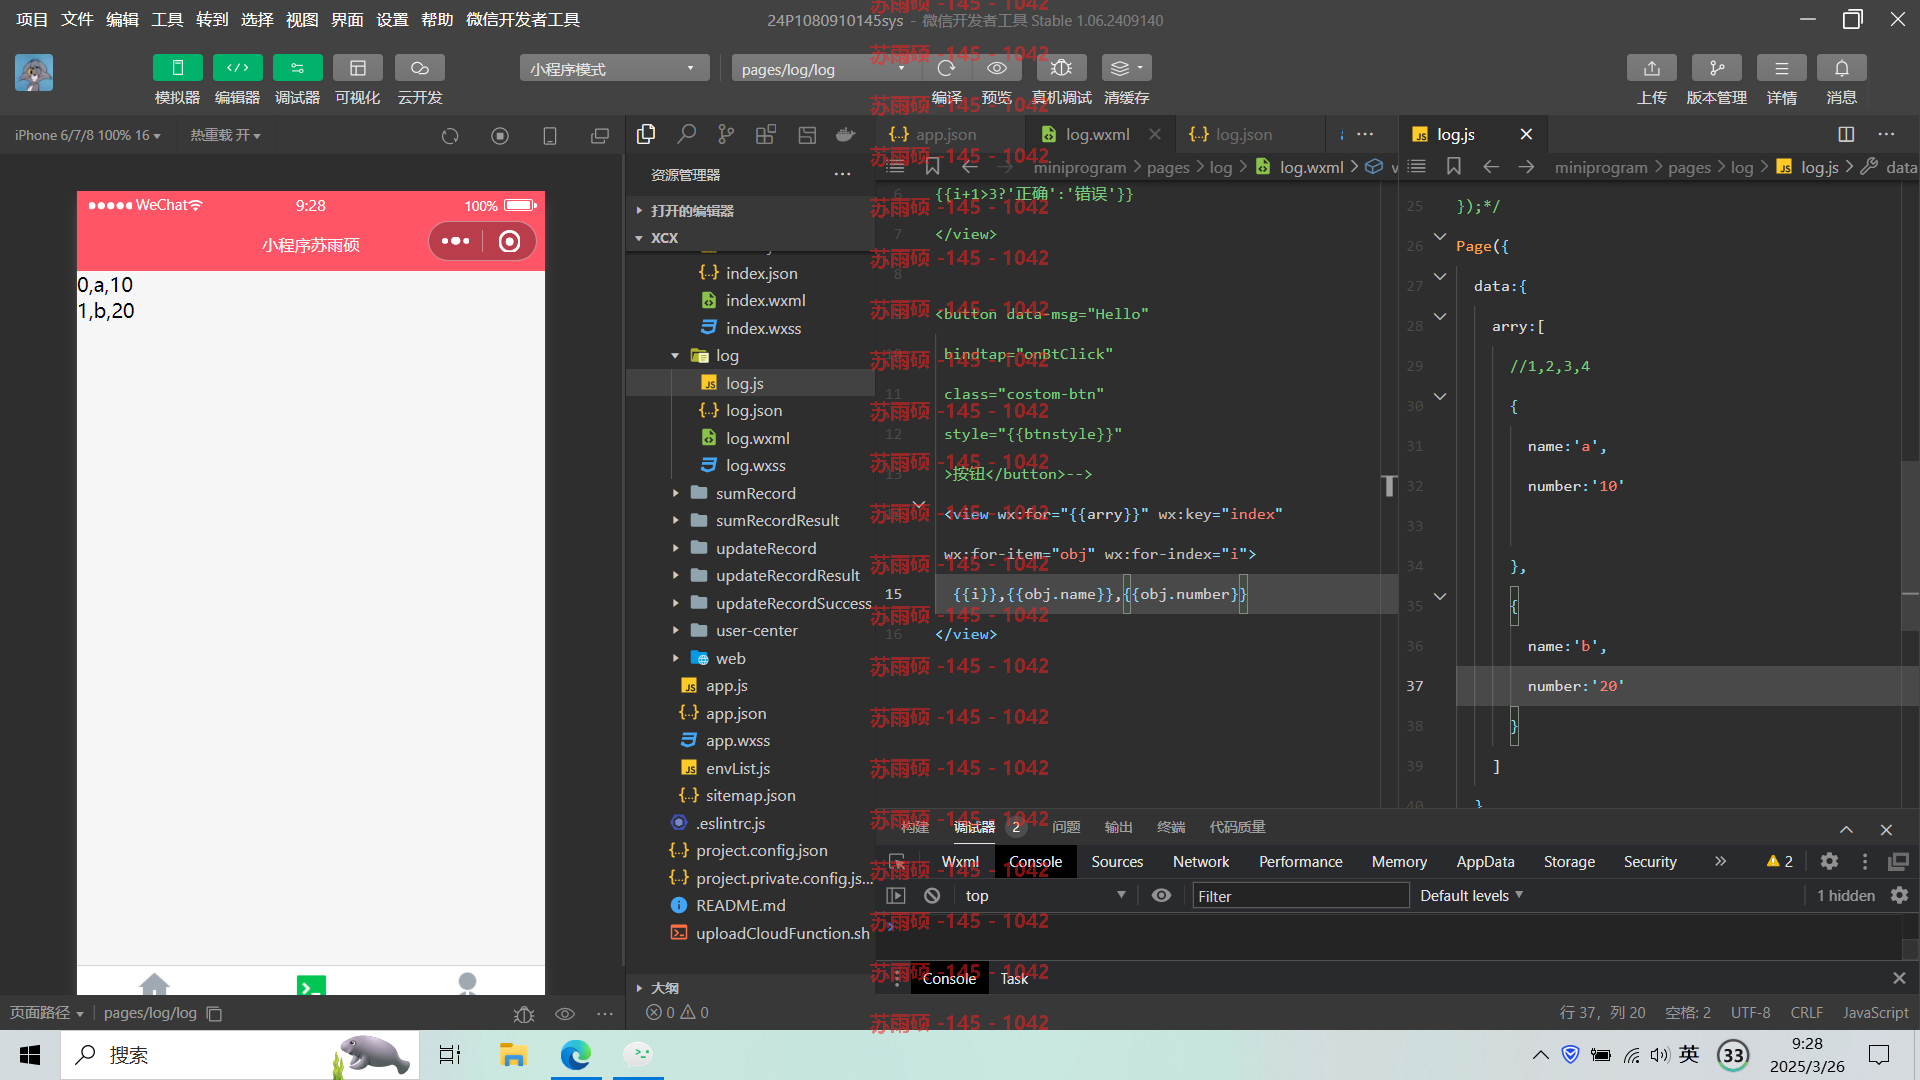Viewport: 1920px width, 1080px height.
Task: Open project.config.json in the file tree
Action: (x=761, y=851)
